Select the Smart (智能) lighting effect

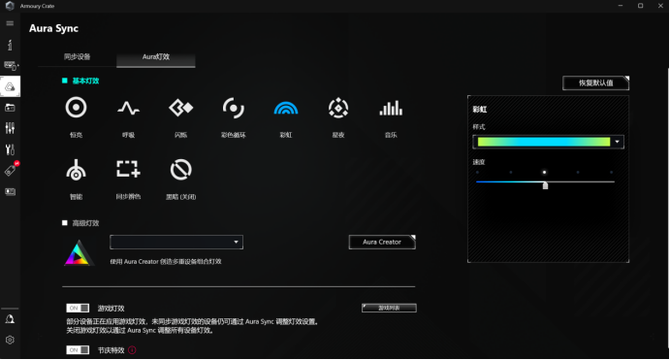(76, 170)
